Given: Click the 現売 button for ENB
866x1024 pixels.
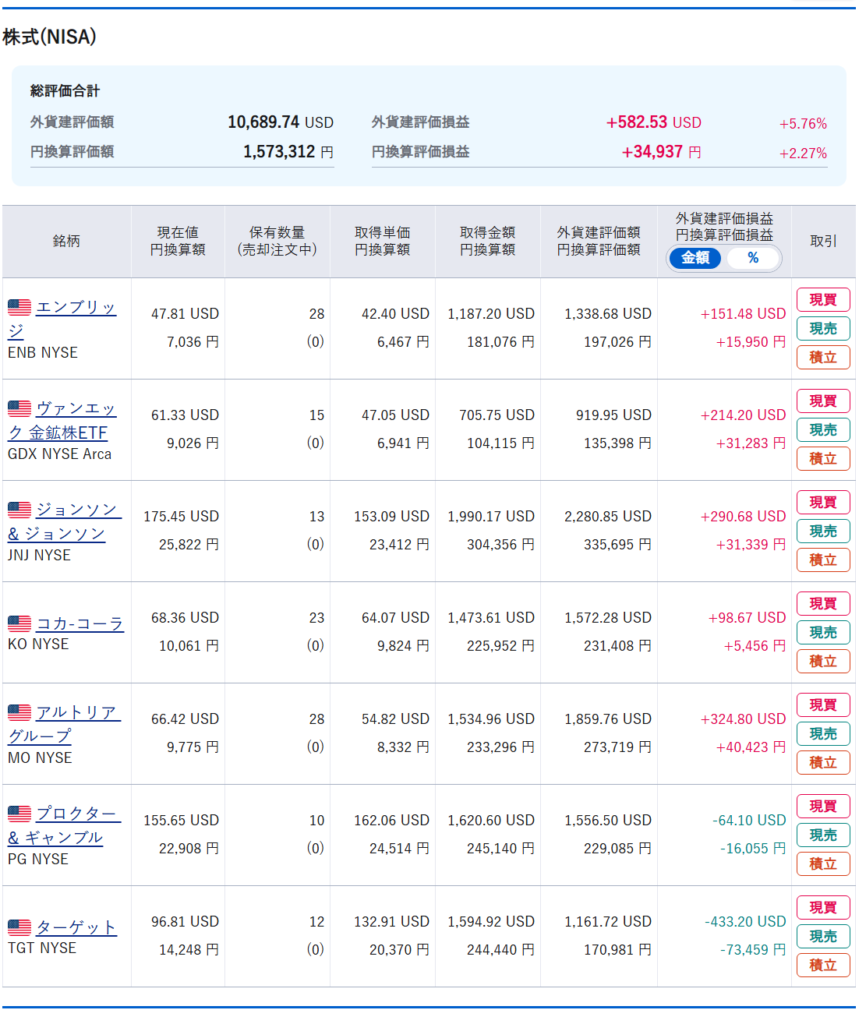Looking at the screenshot, I should pyautogui.click(x=823, y=328).
